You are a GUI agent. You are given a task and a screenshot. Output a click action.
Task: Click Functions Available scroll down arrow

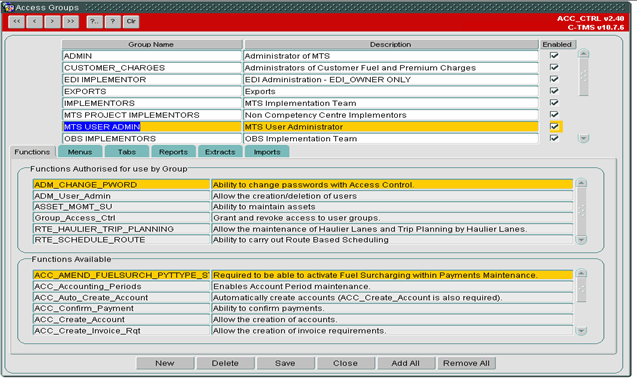tap(581, 331)
